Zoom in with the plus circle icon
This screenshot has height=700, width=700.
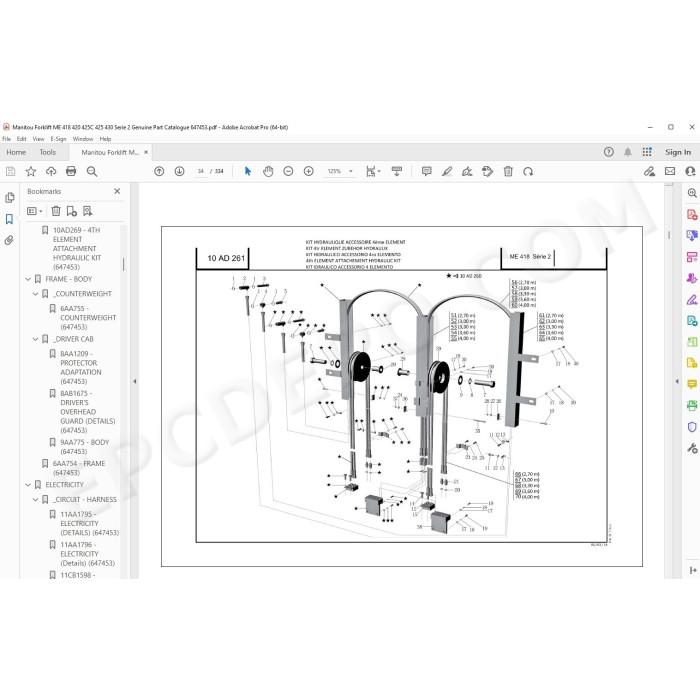coord(308,171)
